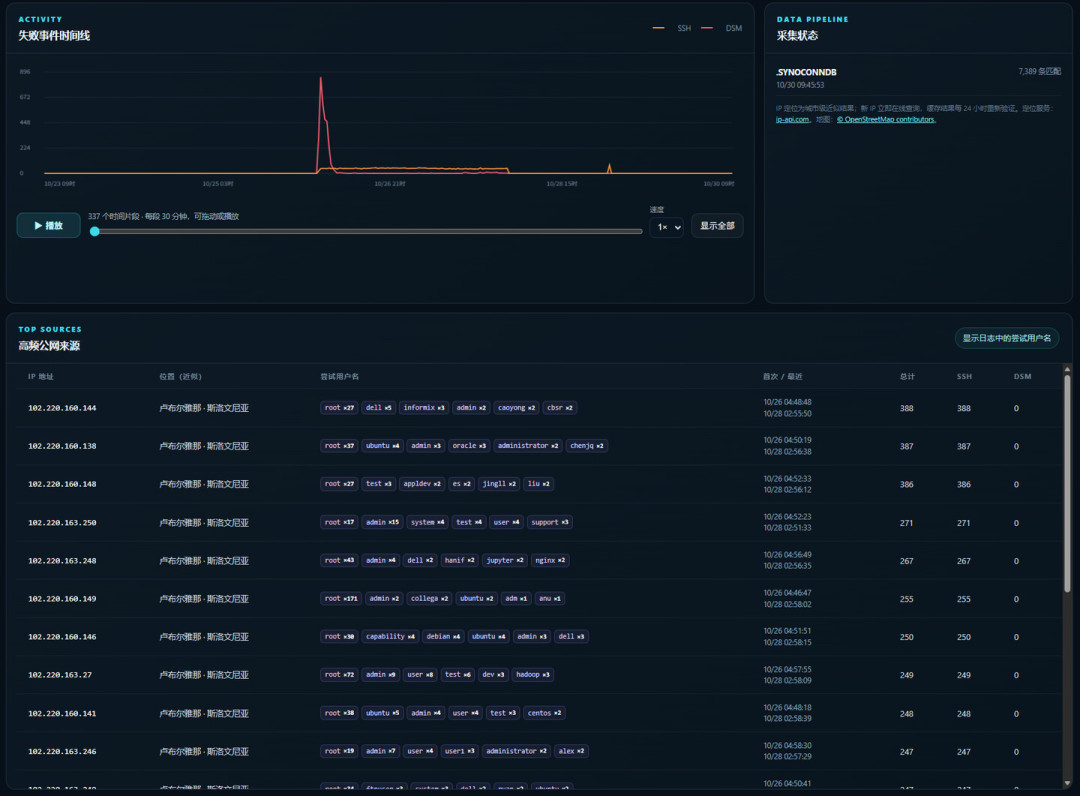The width and height of the screenshot is (1080, 796).
Task: Click the root ×171 username tag
Action: [x=341, y=598]
